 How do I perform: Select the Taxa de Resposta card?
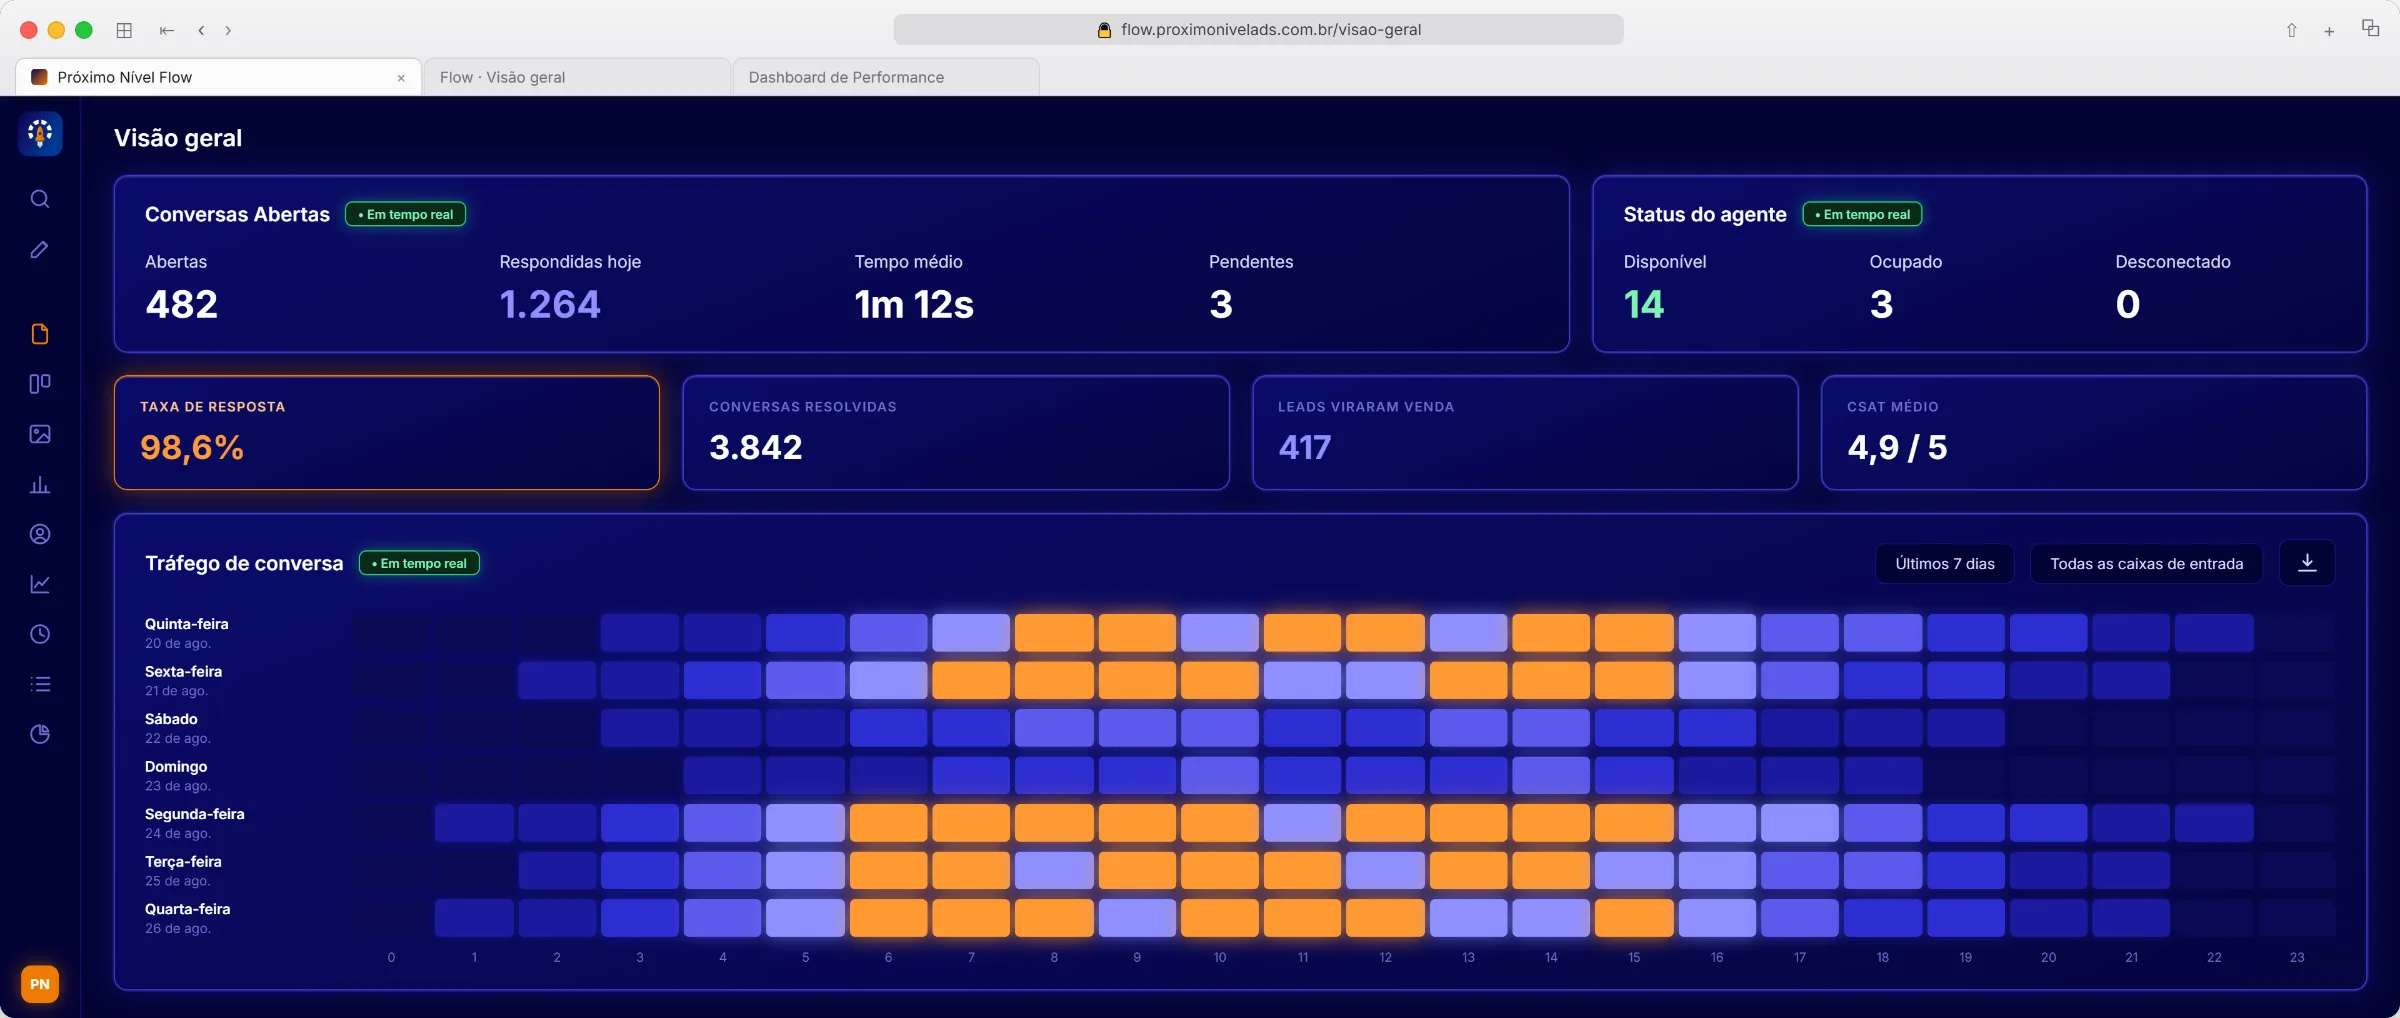[x=387, y=432]
